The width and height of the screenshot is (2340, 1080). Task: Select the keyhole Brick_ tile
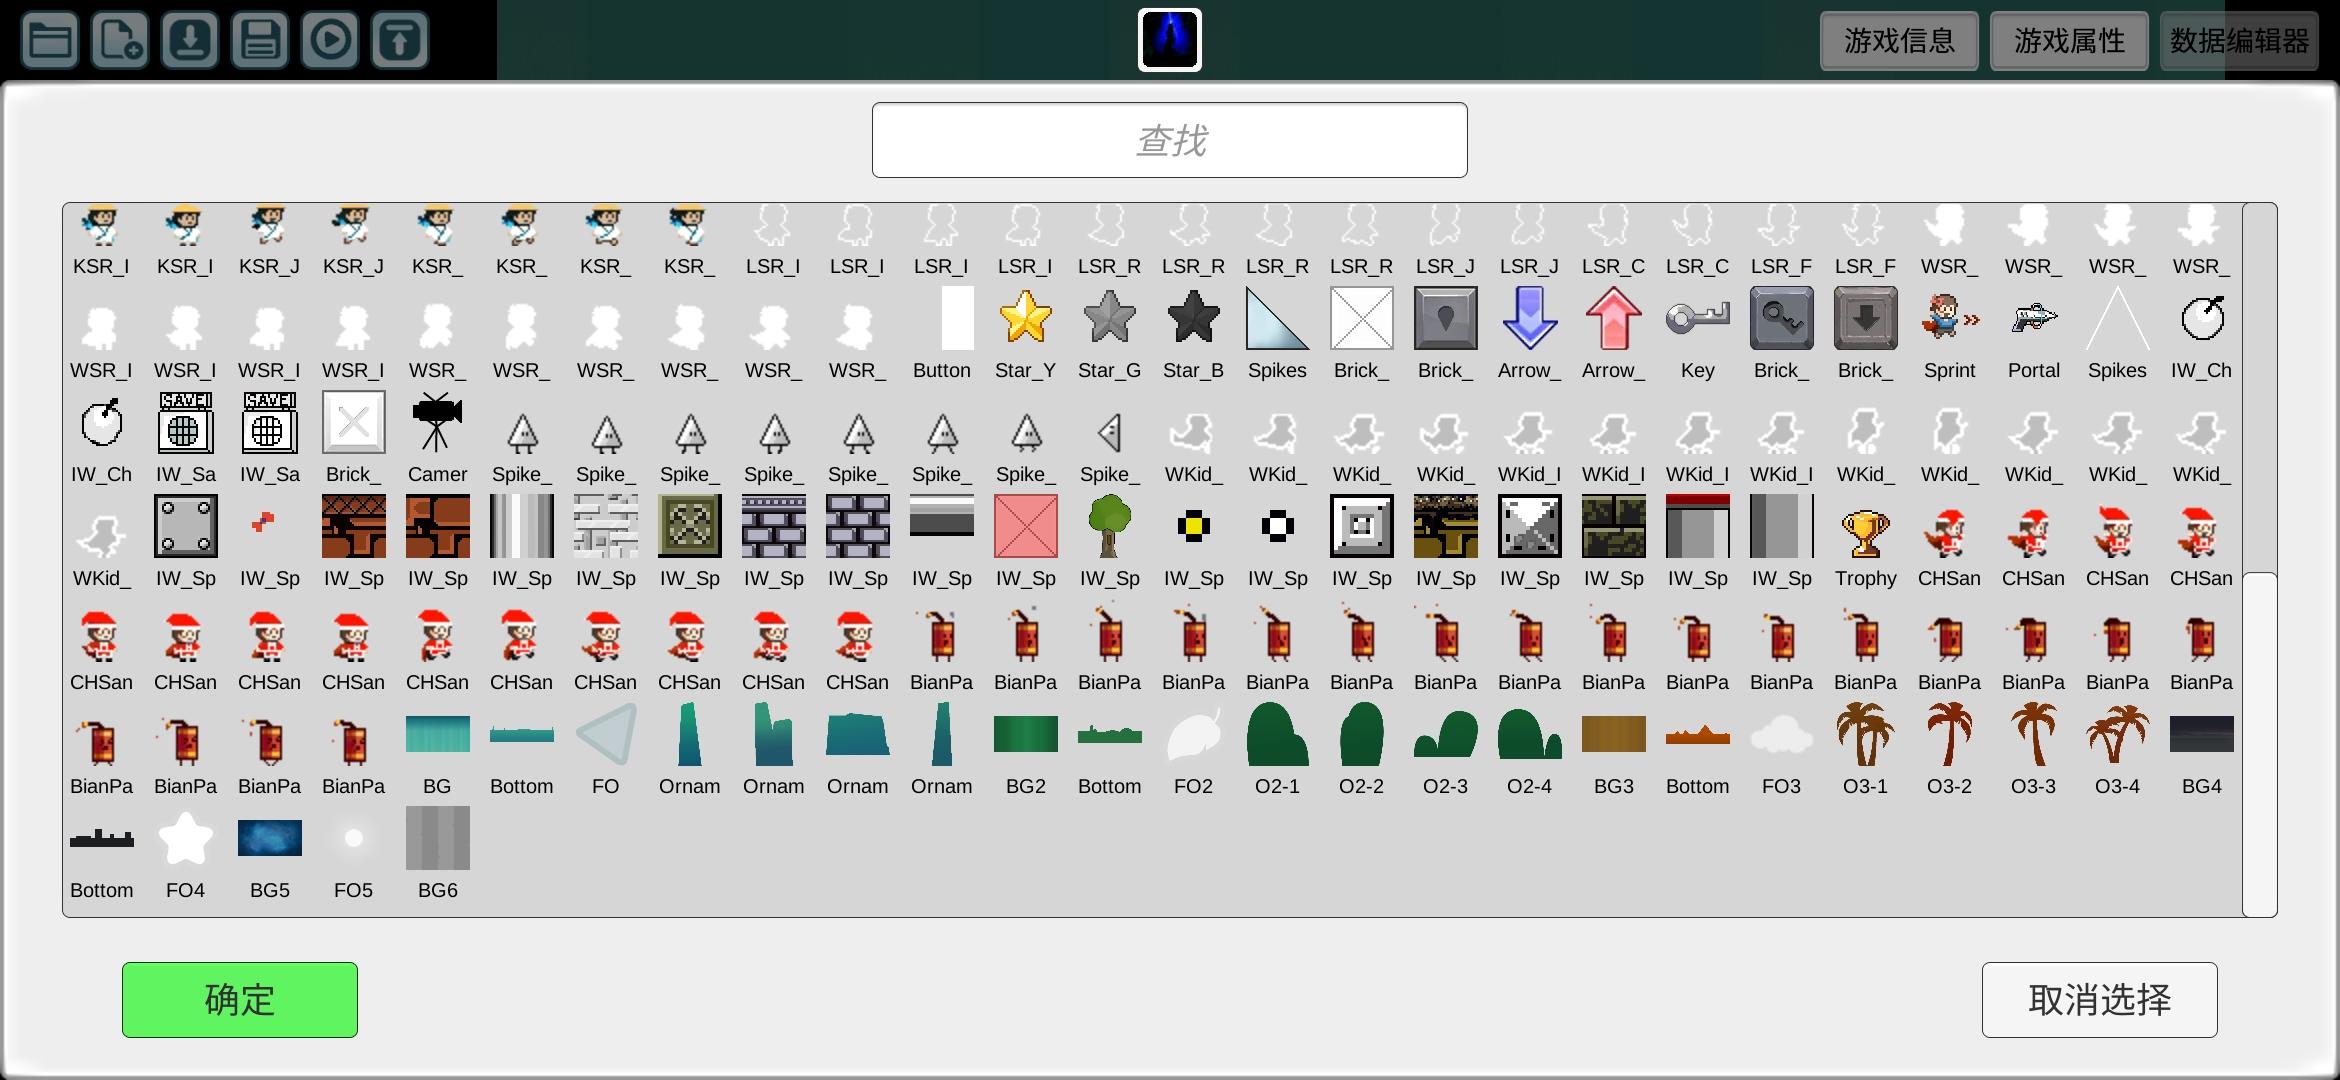coord(1446,318)
